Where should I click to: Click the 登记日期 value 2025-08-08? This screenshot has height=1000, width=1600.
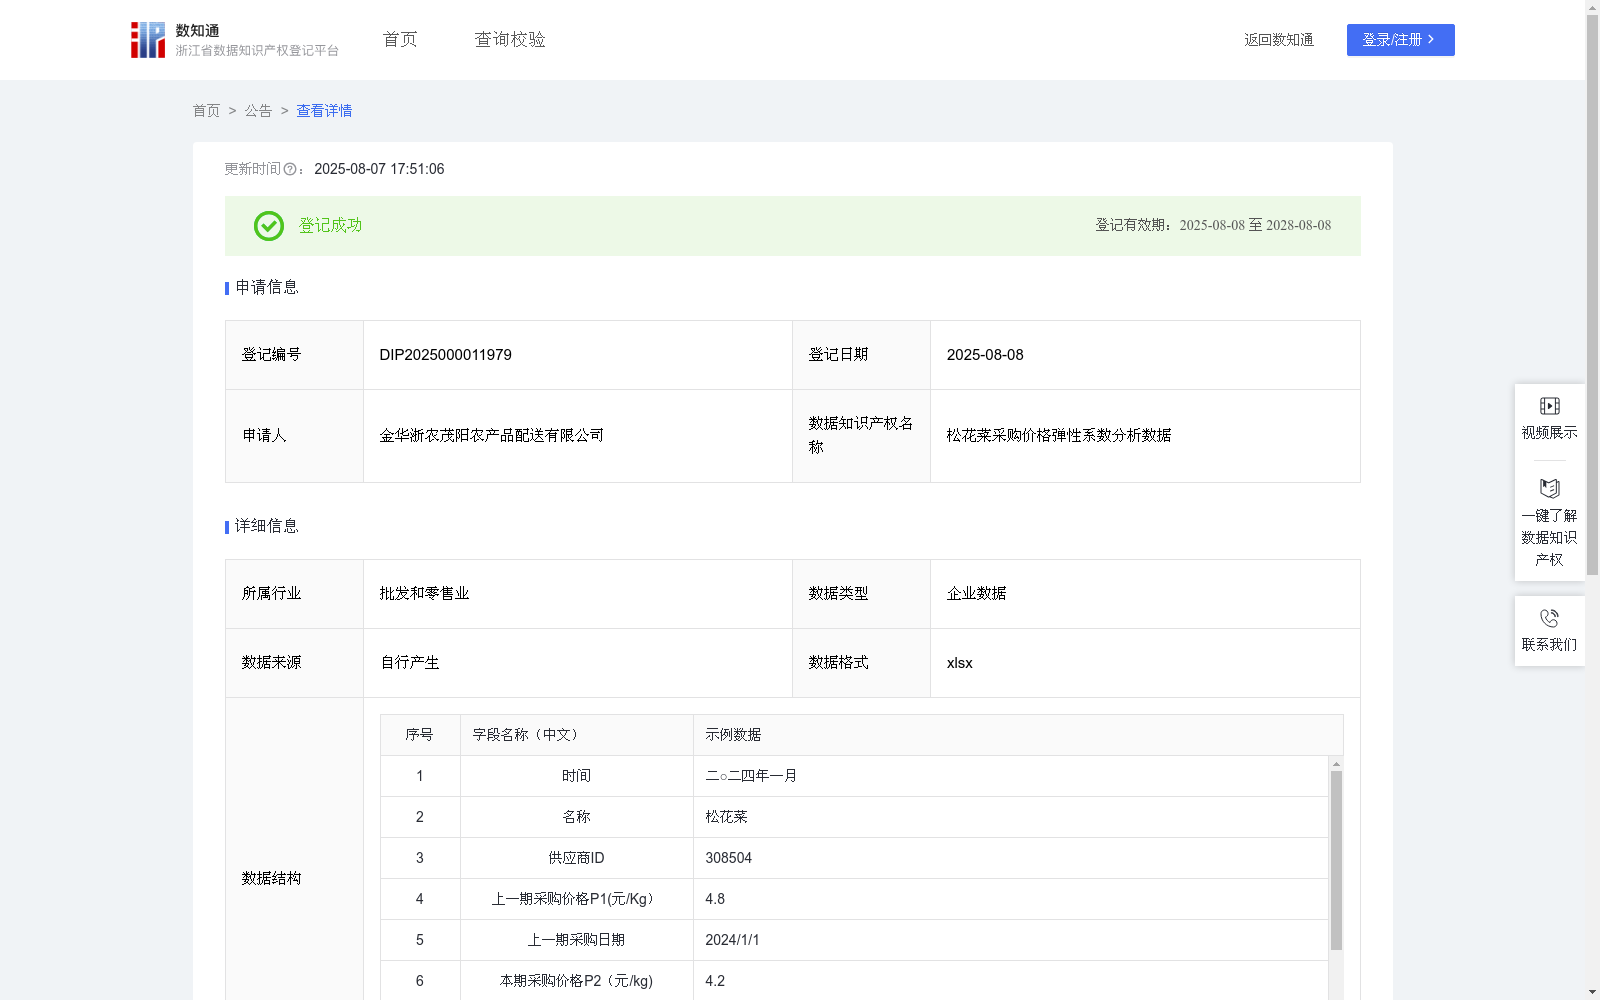click(985, 355)
